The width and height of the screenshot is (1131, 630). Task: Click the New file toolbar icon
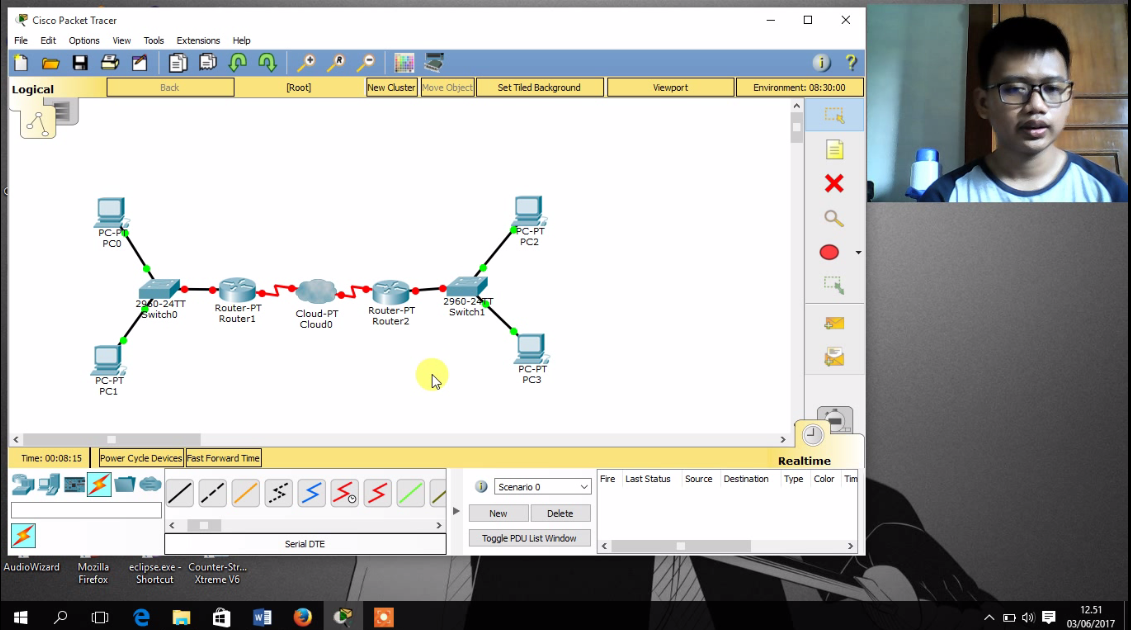click(21, 64)
